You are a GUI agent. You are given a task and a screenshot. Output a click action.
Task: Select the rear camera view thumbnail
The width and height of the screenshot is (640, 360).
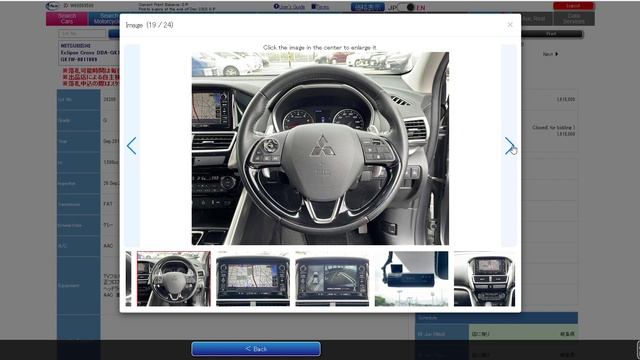(332, 278)
